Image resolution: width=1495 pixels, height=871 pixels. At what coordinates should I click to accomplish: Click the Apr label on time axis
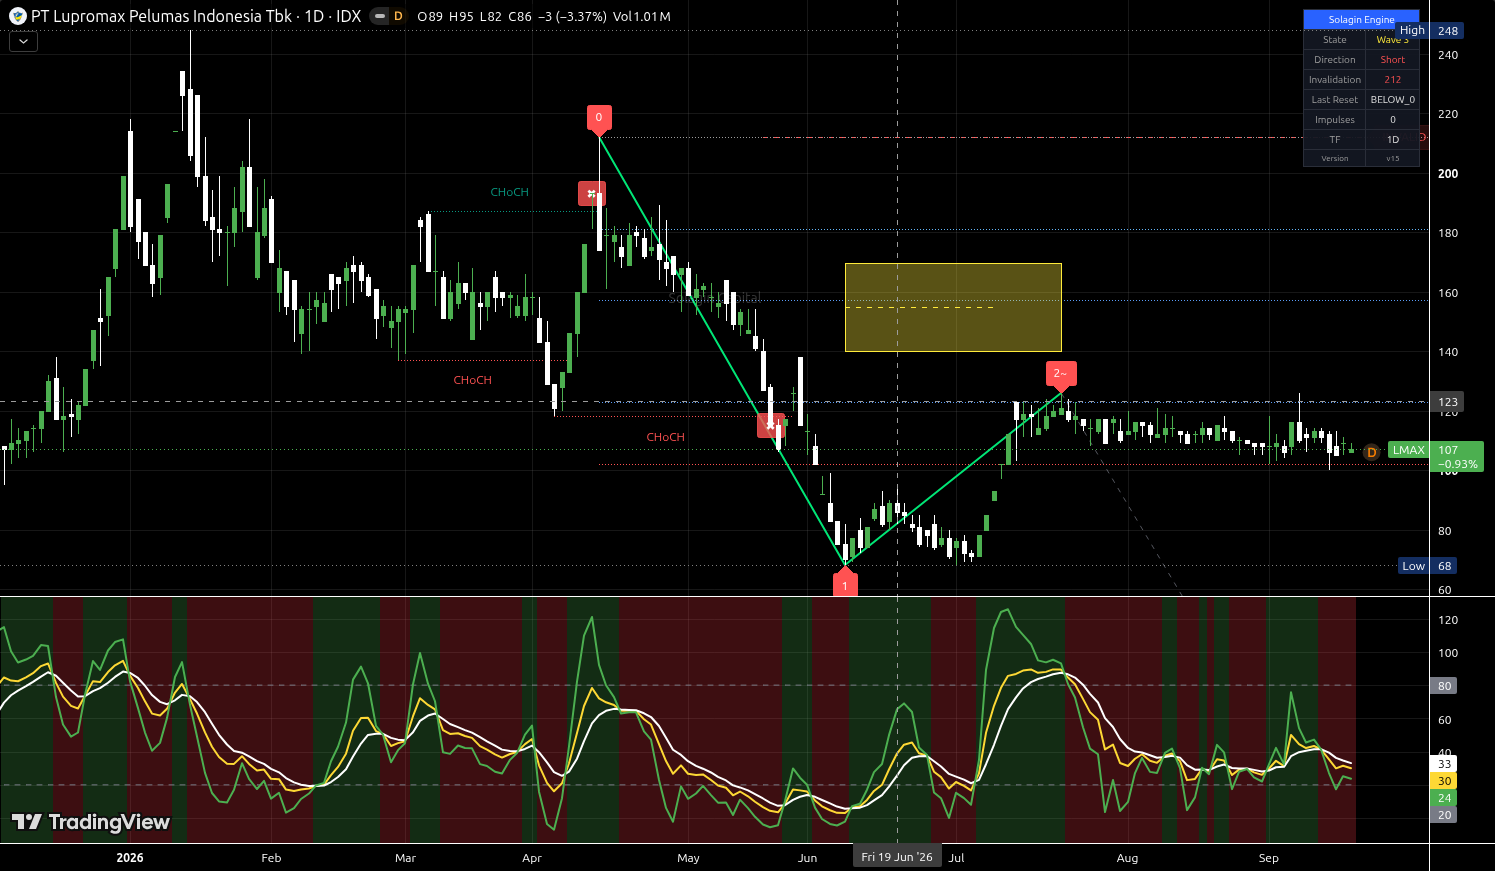point(532,858)
